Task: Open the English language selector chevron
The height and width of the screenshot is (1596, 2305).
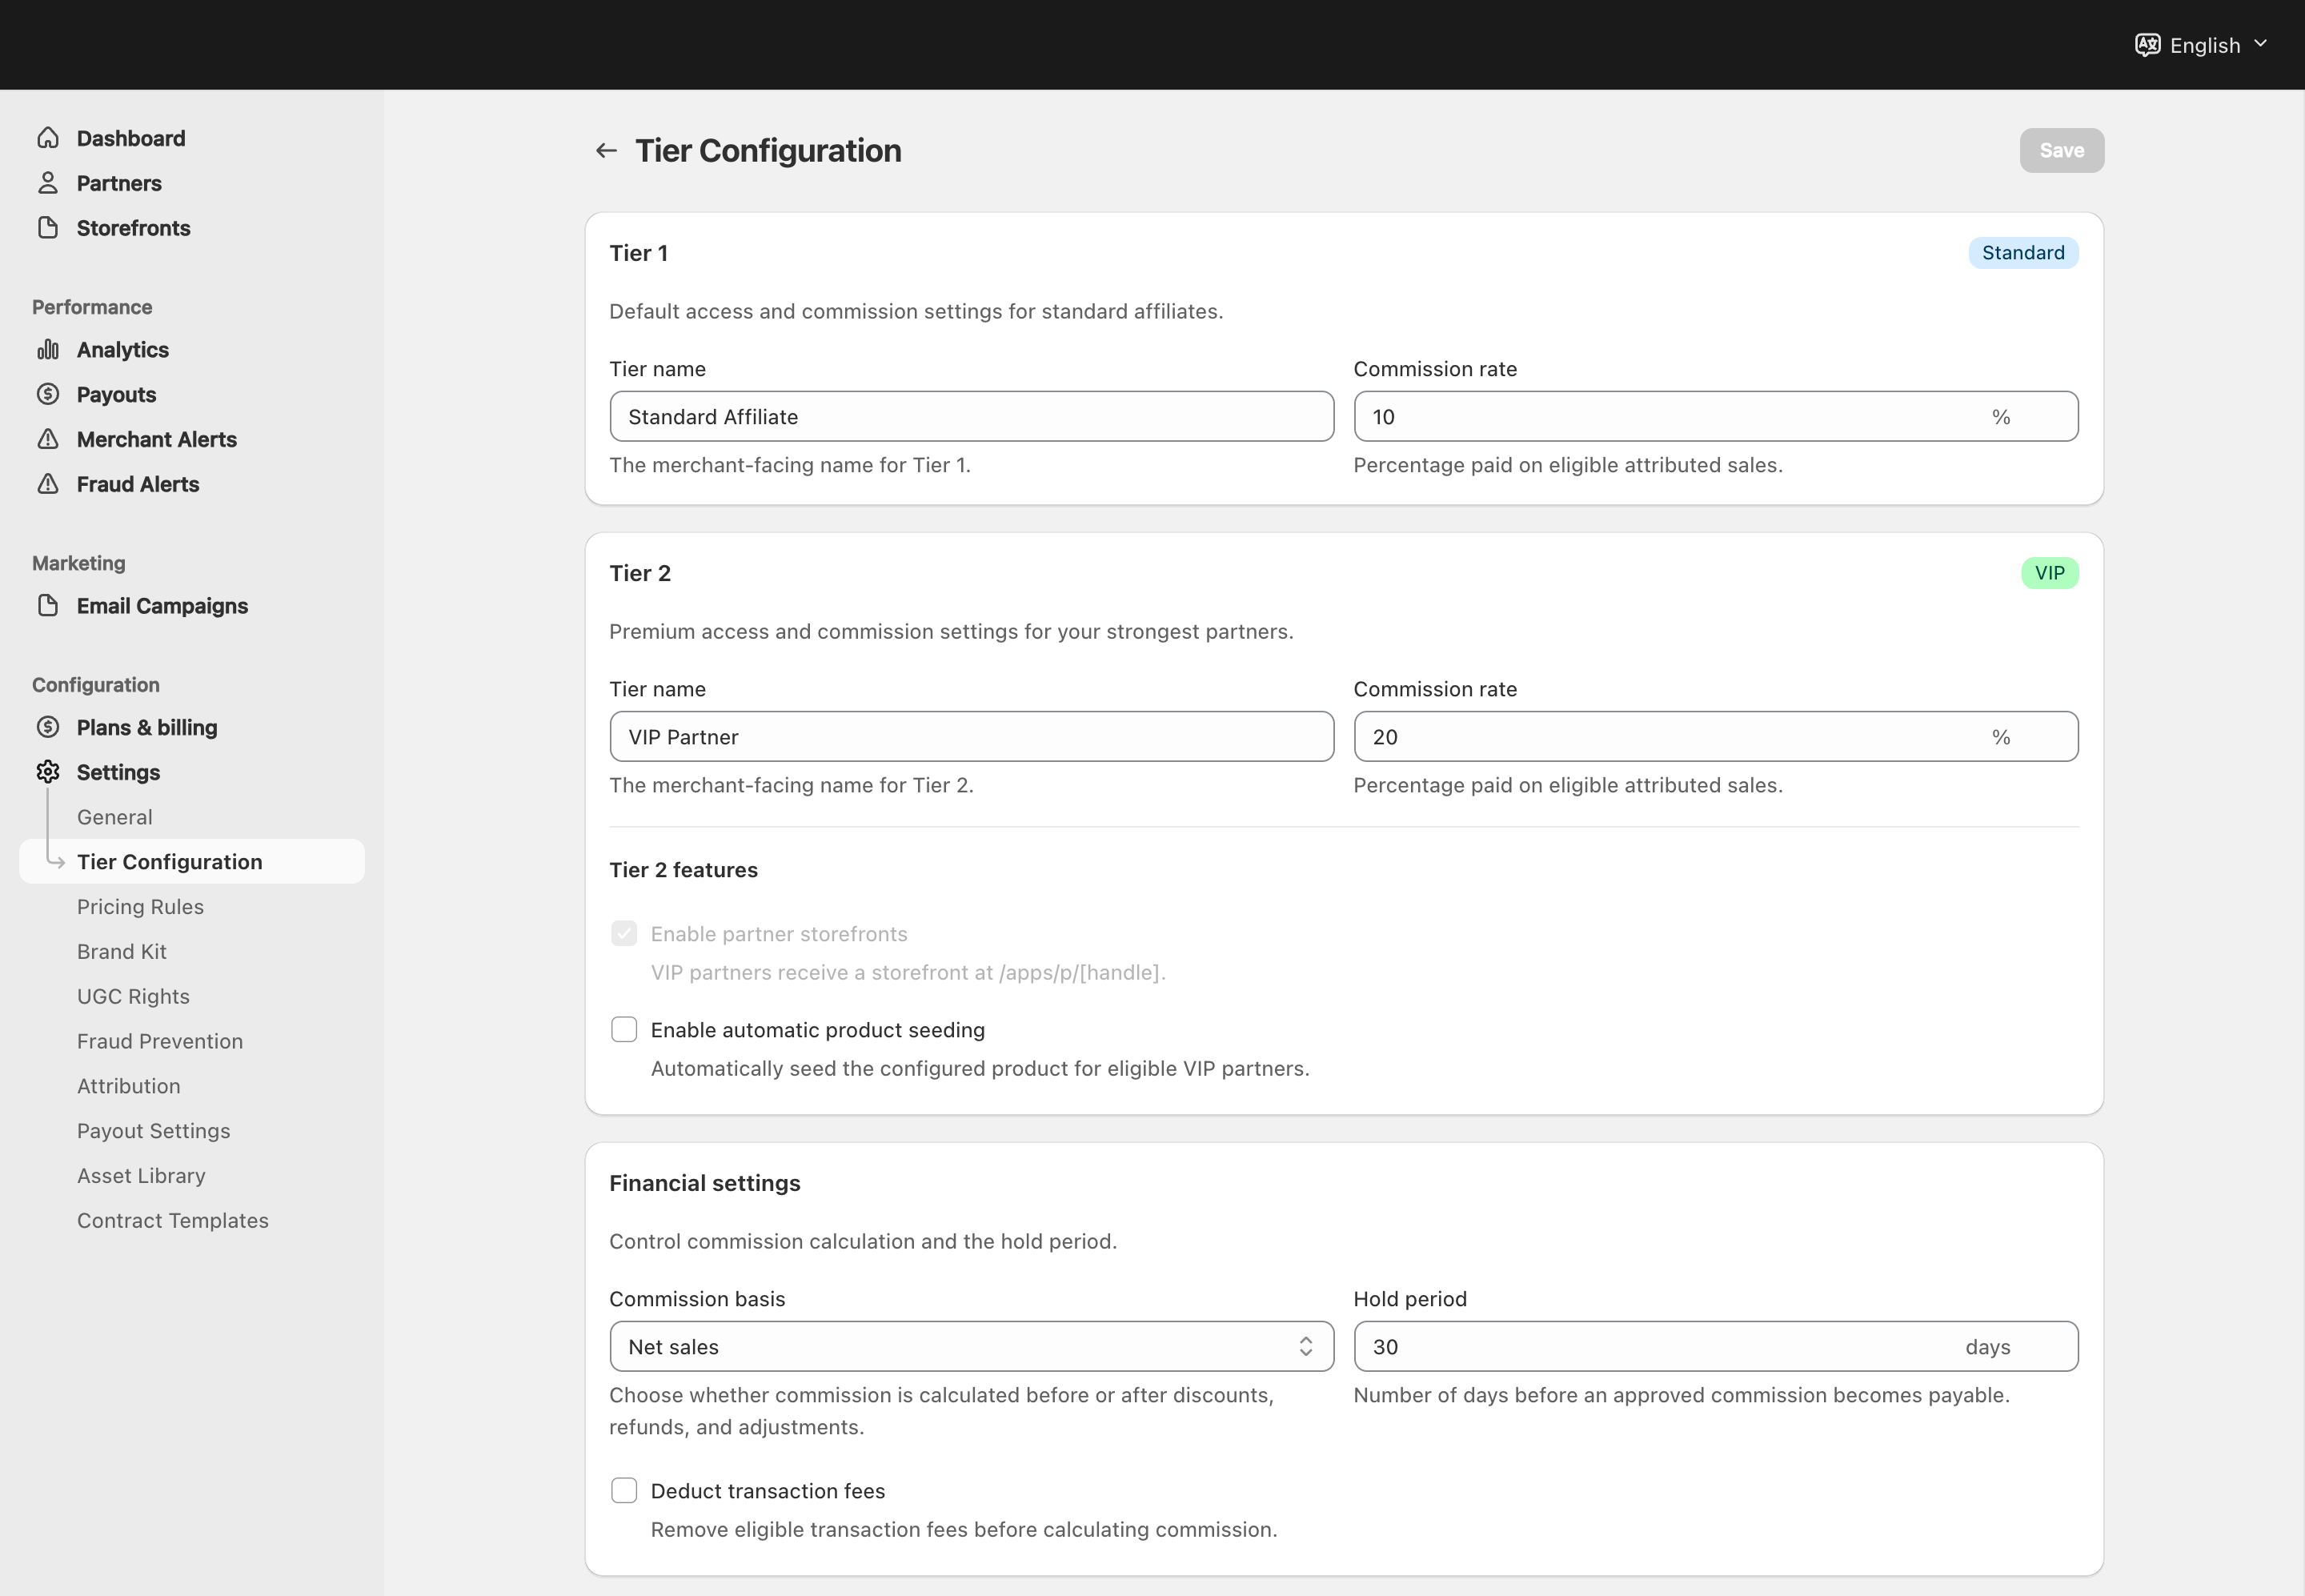Action: click(x=2260, y=44)
